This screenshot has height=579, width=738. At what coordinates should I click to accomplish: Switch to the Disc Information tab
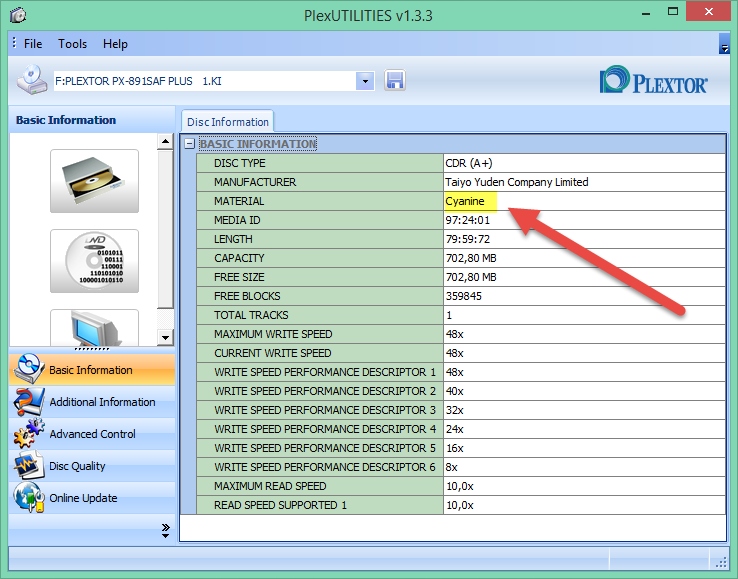(x=228, y=122)
